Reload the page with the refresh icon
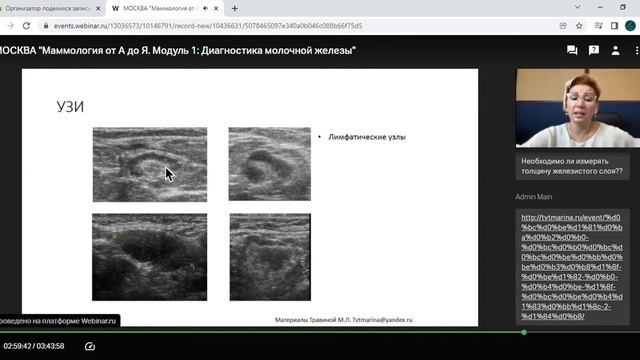 tap(26, 26)
